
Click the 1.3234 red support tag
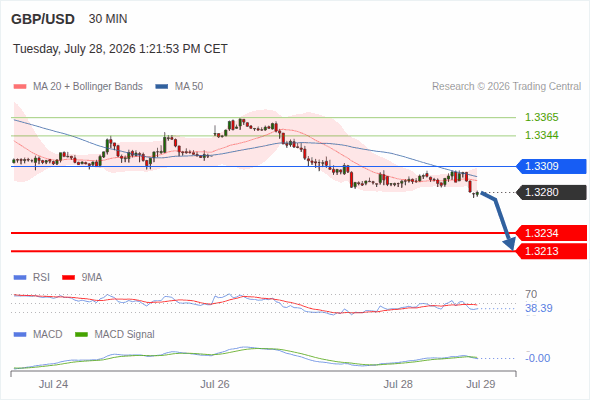(x=551, y=233)
